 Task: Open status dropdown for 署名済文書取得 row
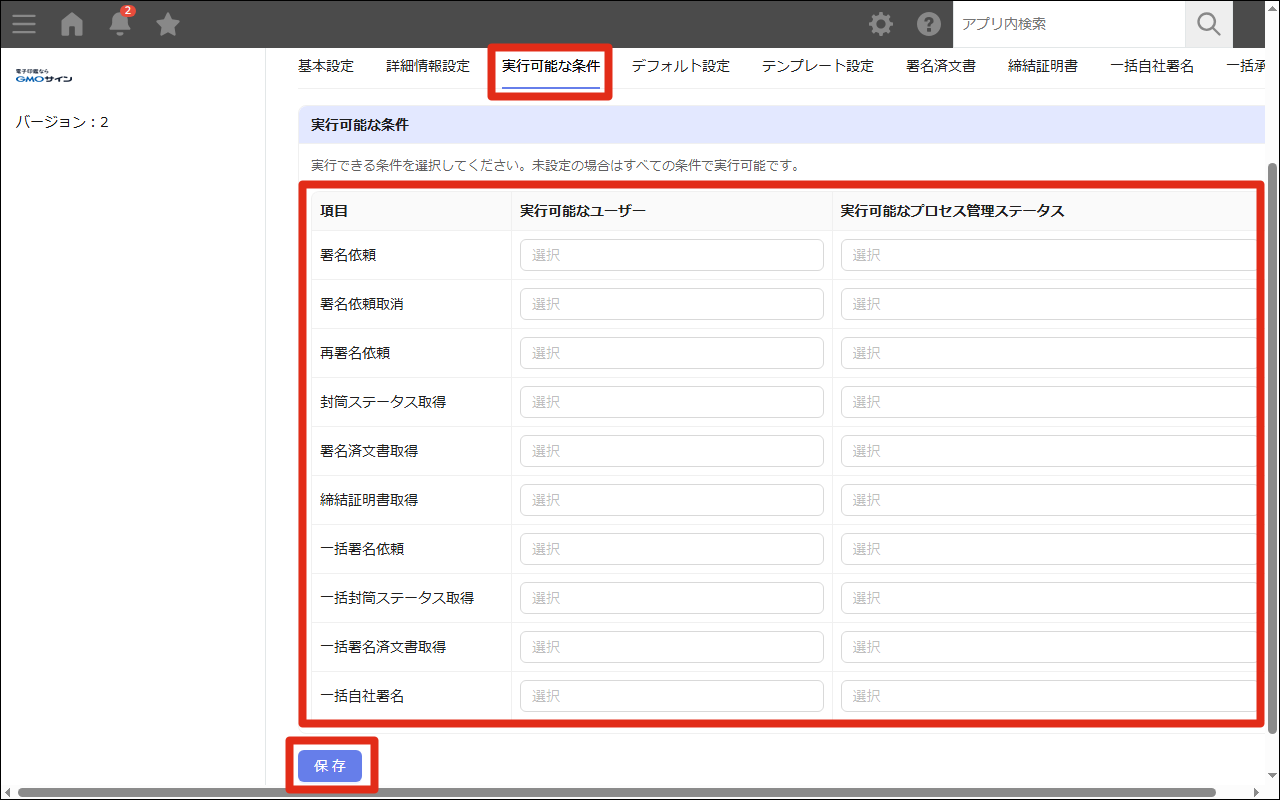[1048, 451]
